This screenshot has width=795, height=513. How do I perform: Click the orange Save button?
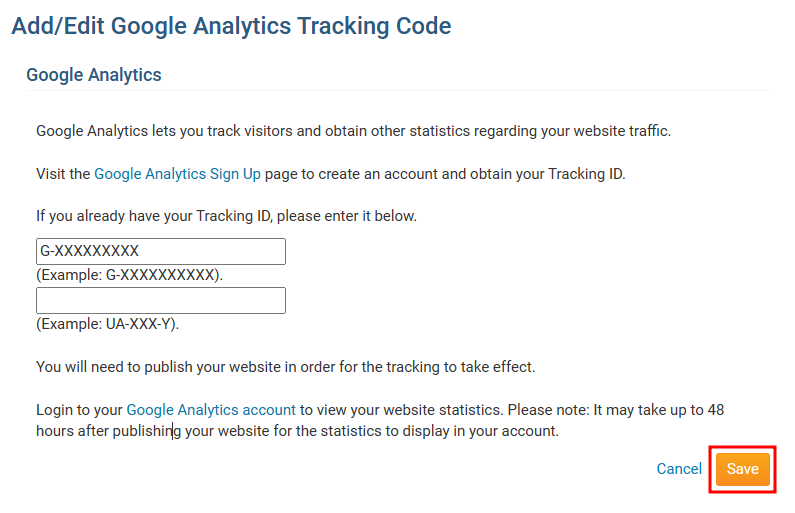(742, 469)
